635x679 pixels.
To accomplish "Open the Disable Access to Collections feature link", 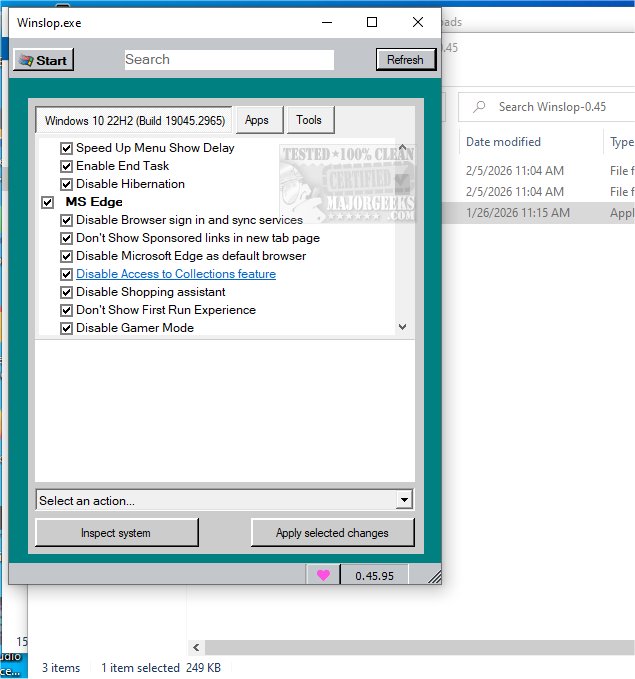I will 176,274.
